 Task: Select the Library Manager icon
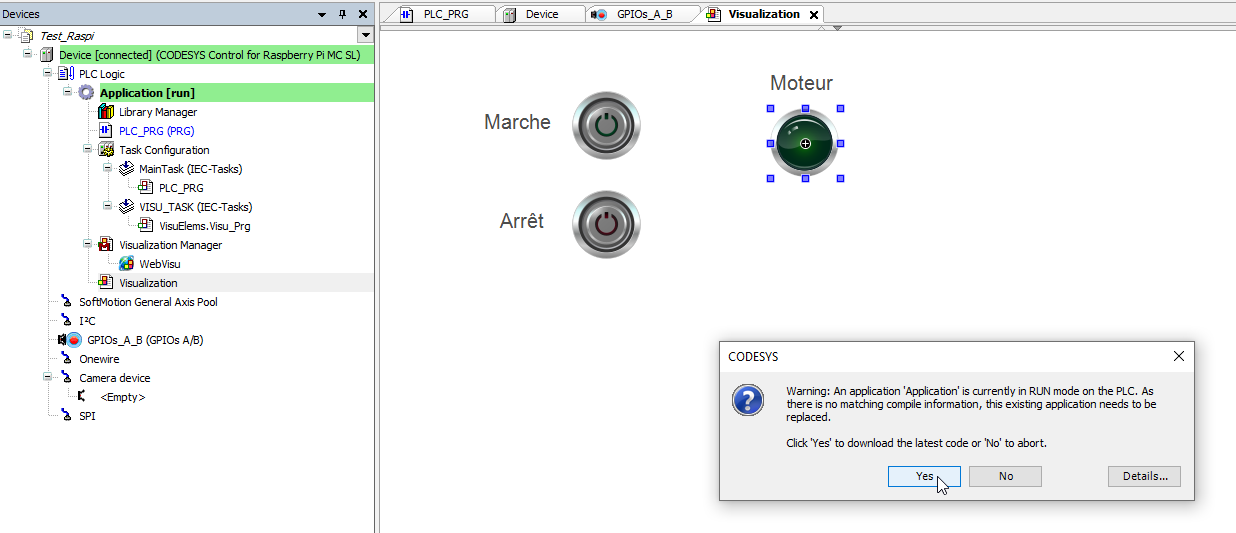(x=106, y=112)
